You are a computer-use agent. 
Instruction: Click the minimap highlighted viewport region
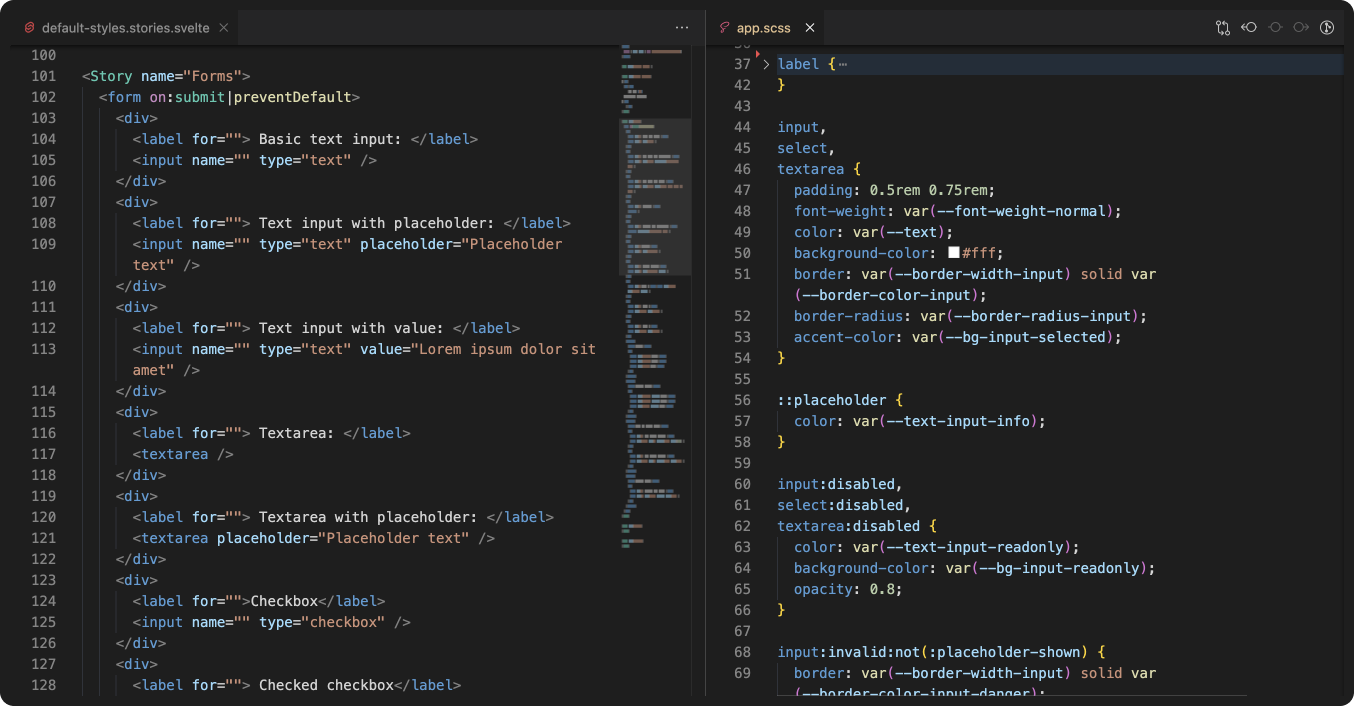coord(655,196)
